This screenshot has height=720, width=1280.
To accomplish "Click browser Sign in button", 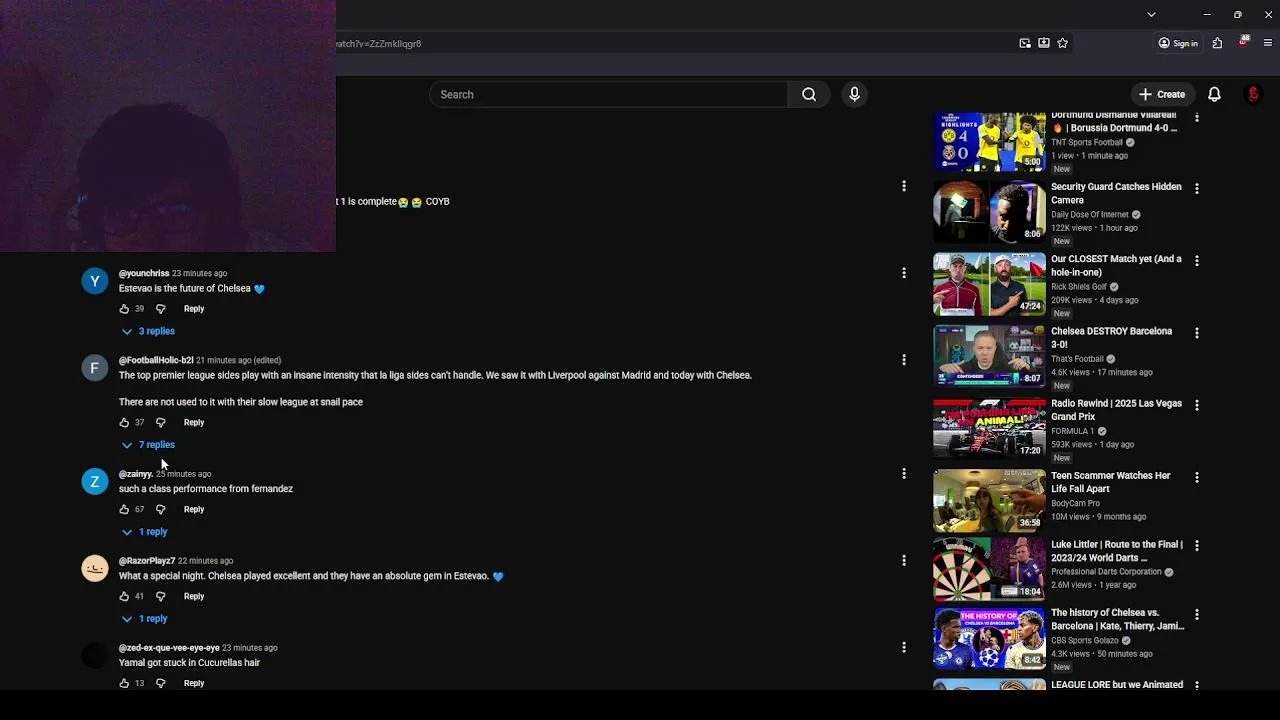I will tap(1178, 43).
